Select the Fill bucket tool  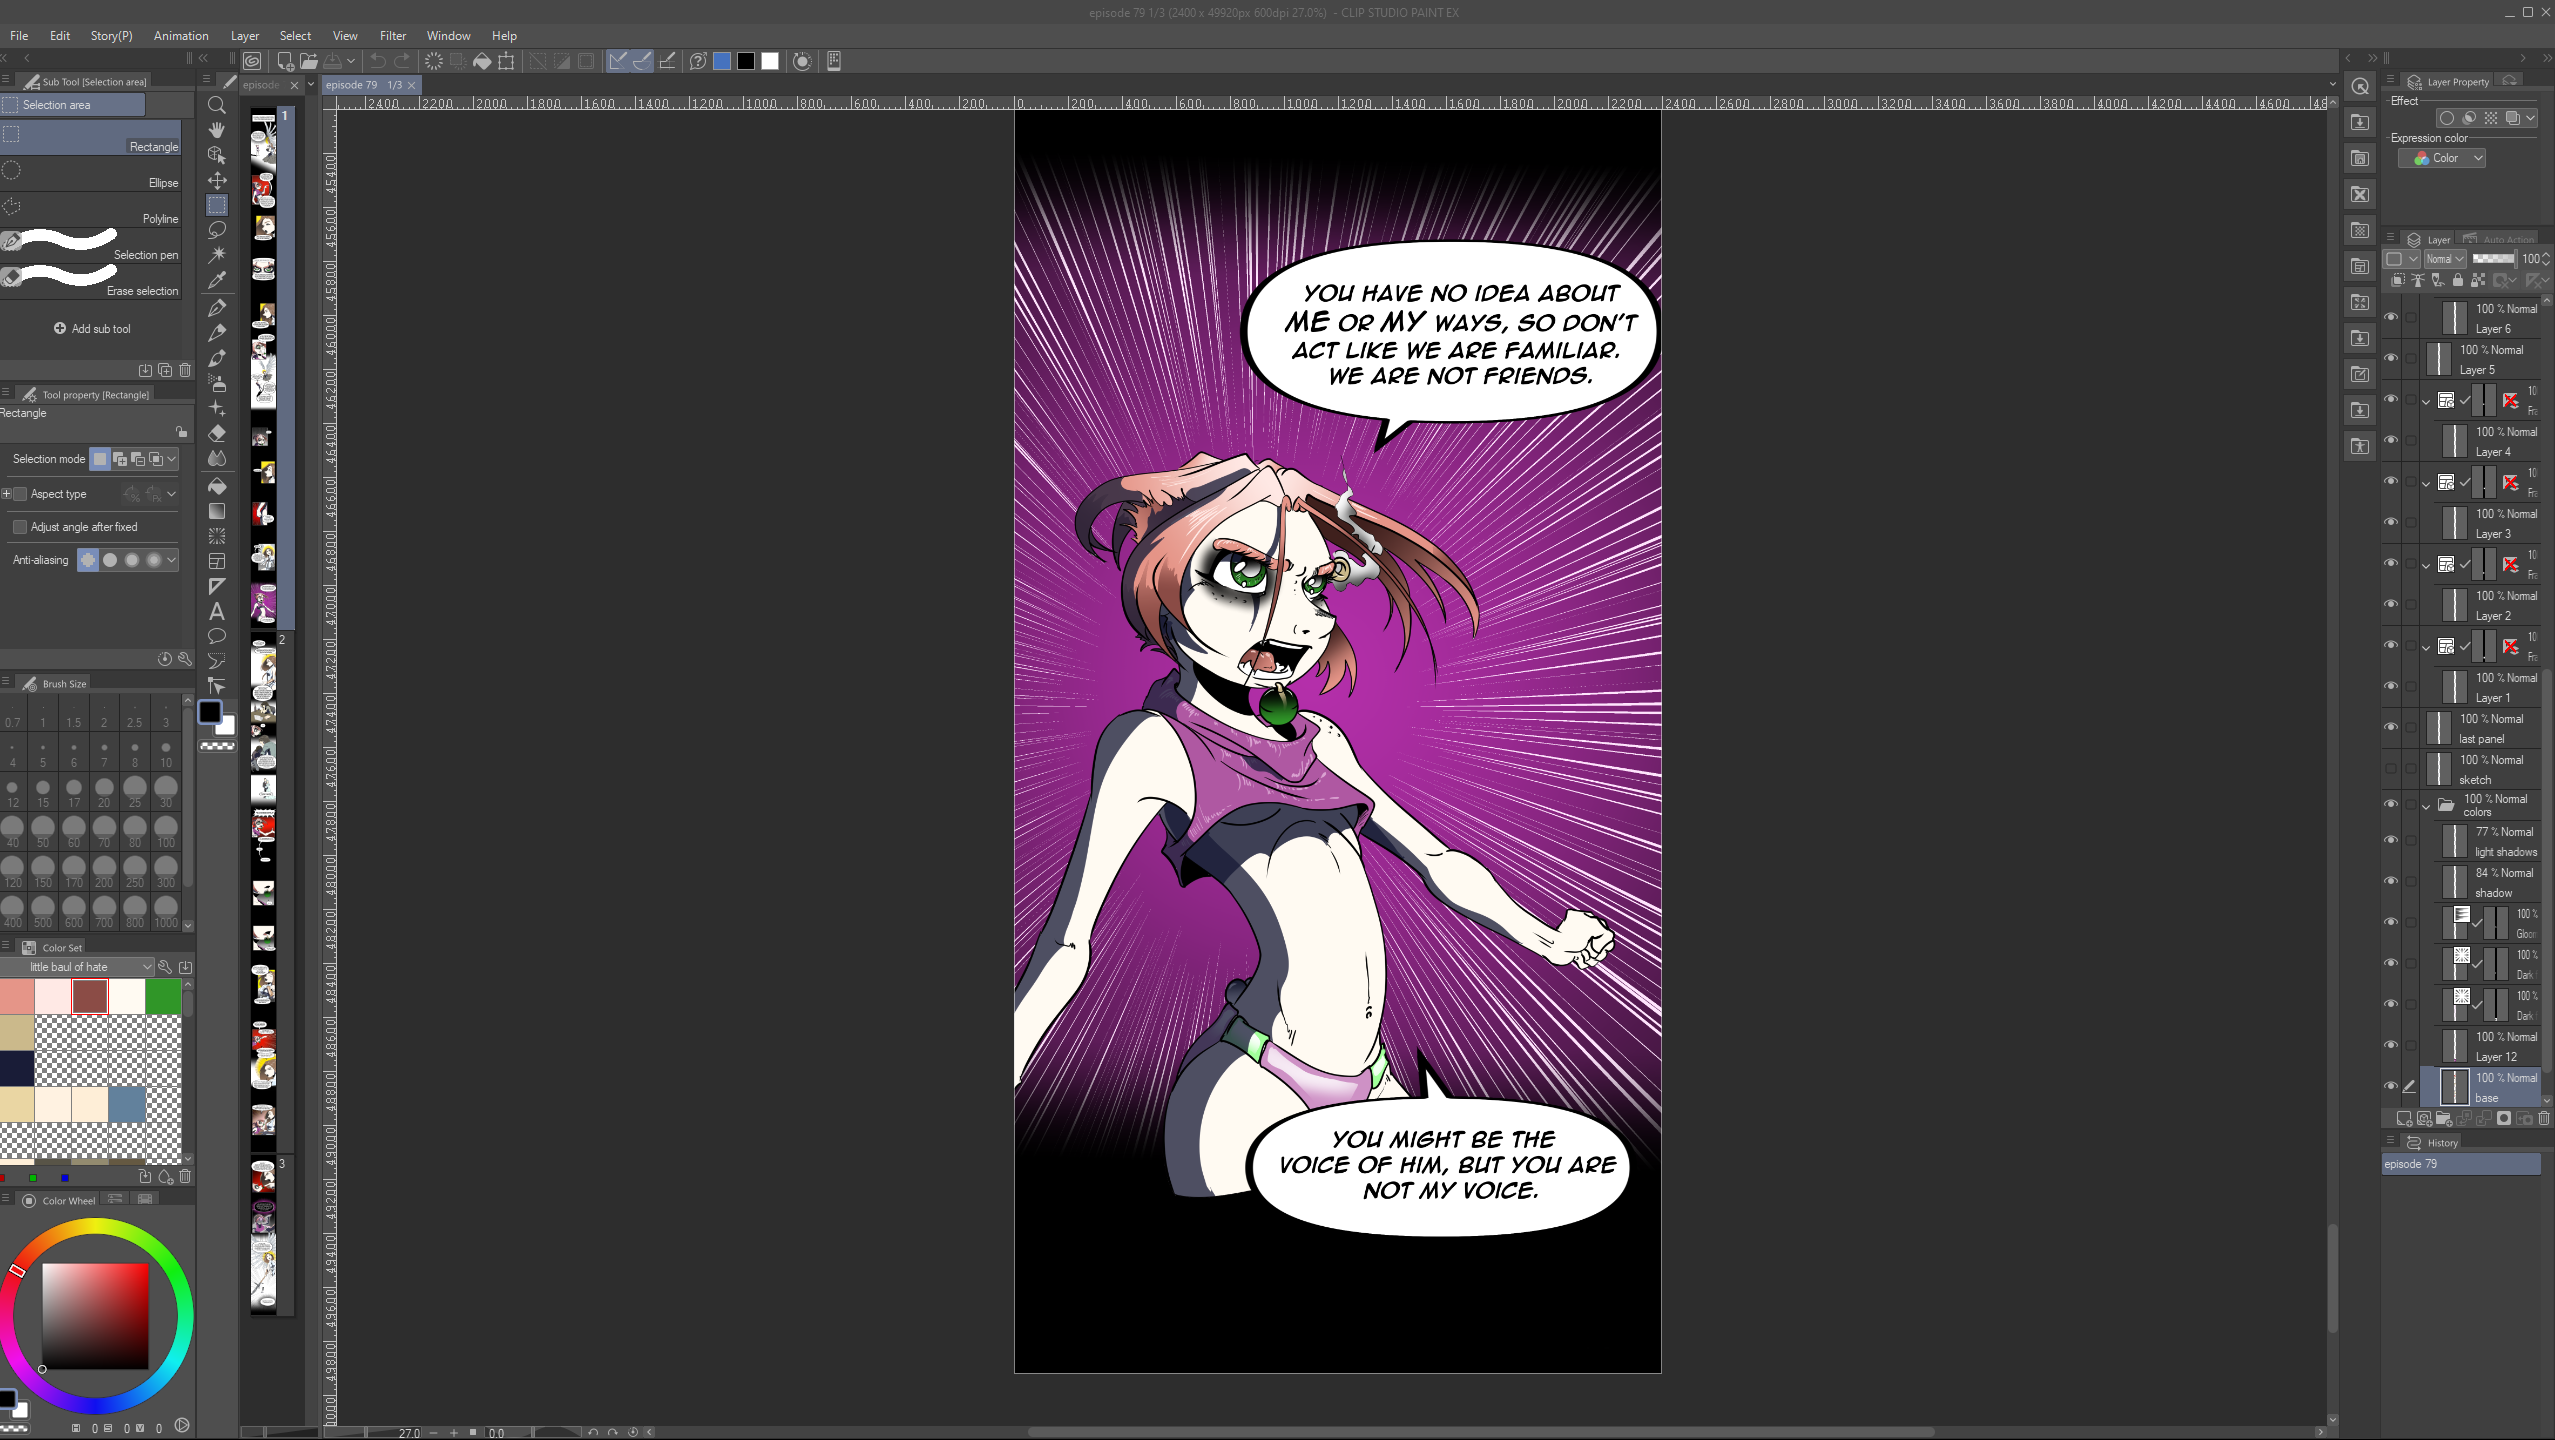pyautogui.click(x=216, y=486)
